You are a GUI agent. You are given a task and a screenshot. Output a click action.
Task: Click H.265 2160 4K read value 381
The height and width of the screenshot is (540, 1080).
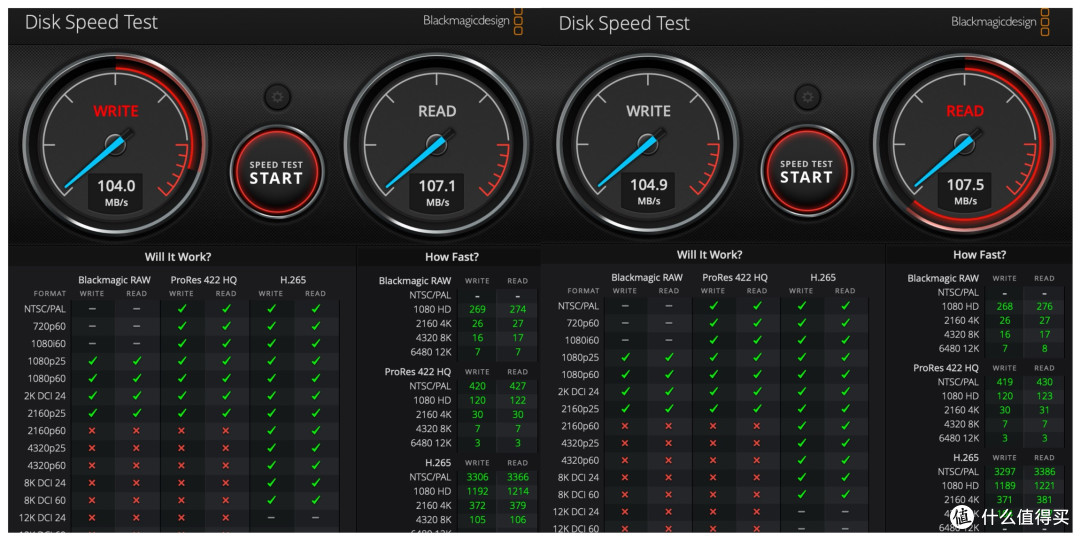coord(1044,499)
